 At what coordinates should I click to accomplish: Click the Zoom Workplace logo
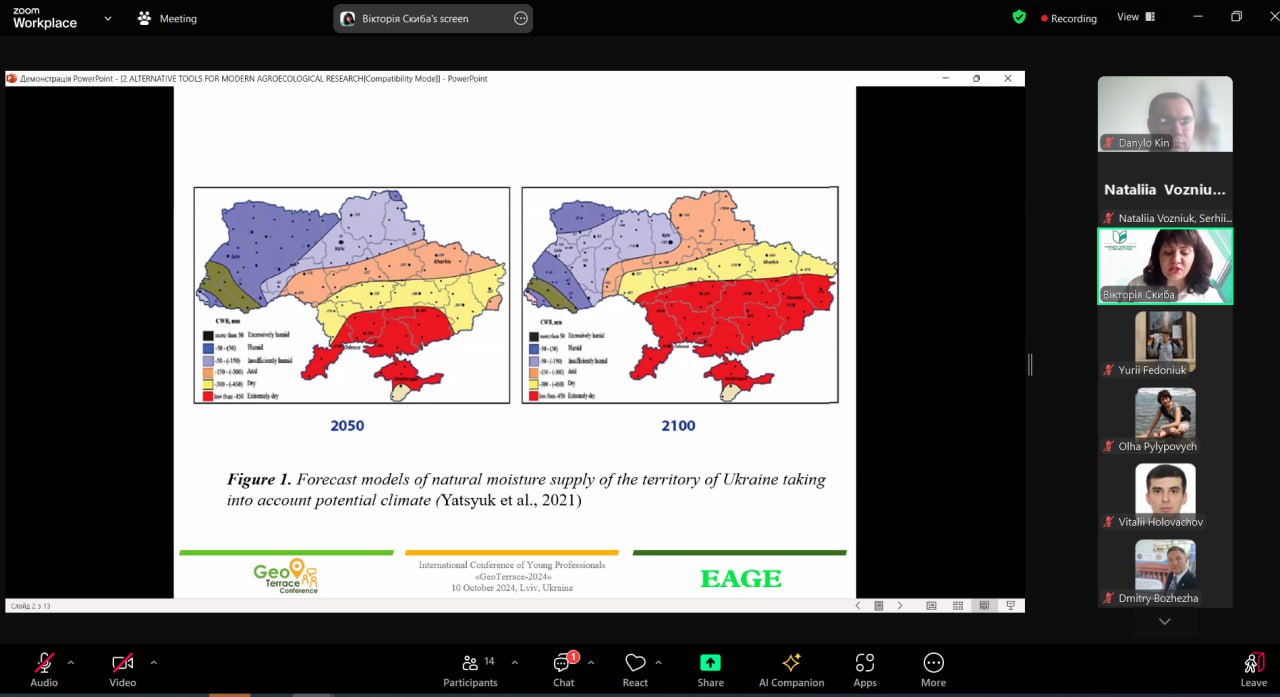(45, 18)
